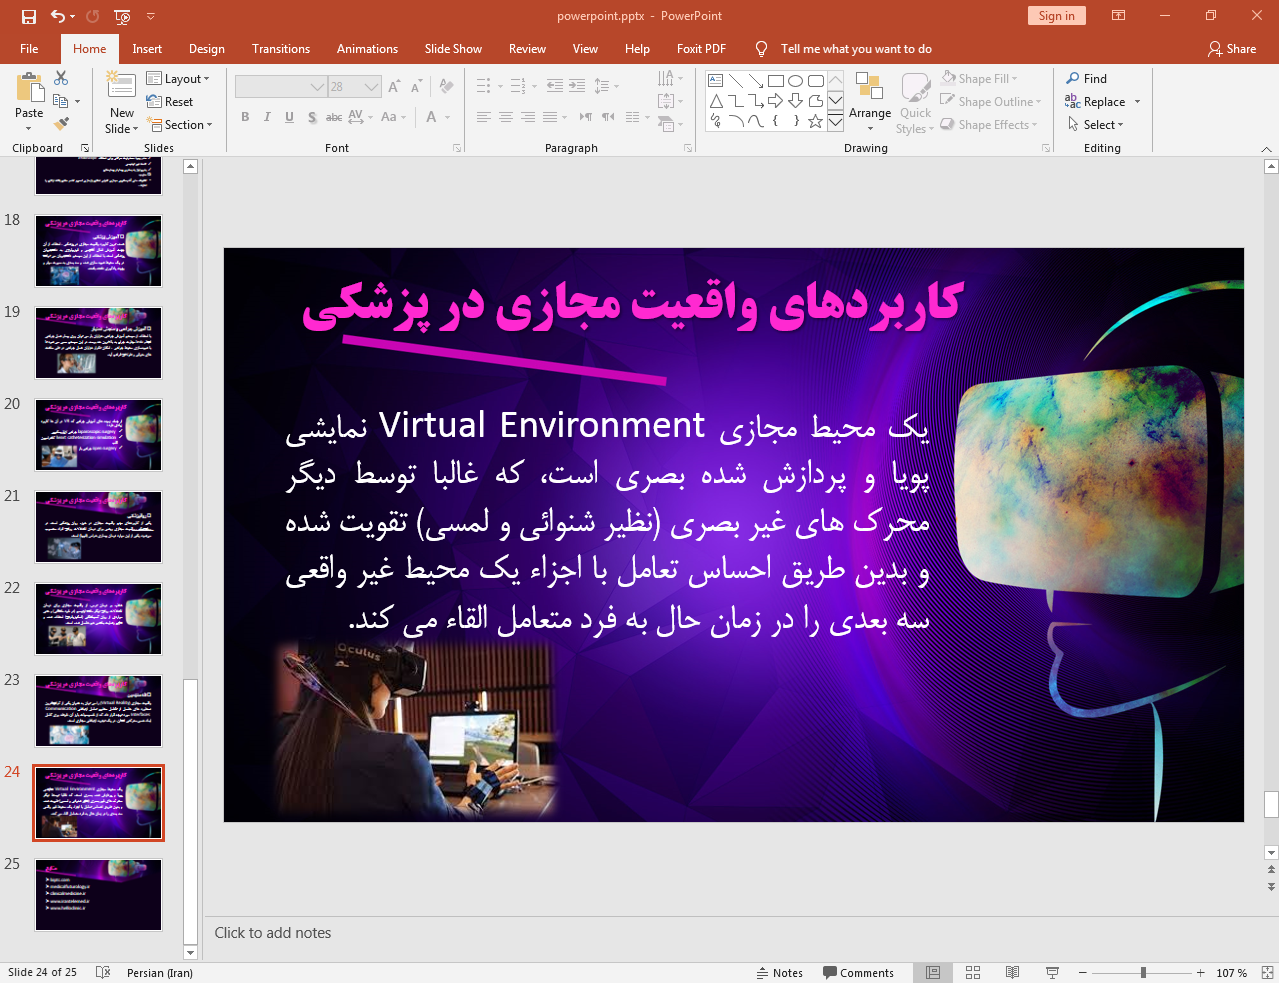
Task: Toggle Bold formatting
Action: coord(245,117)
